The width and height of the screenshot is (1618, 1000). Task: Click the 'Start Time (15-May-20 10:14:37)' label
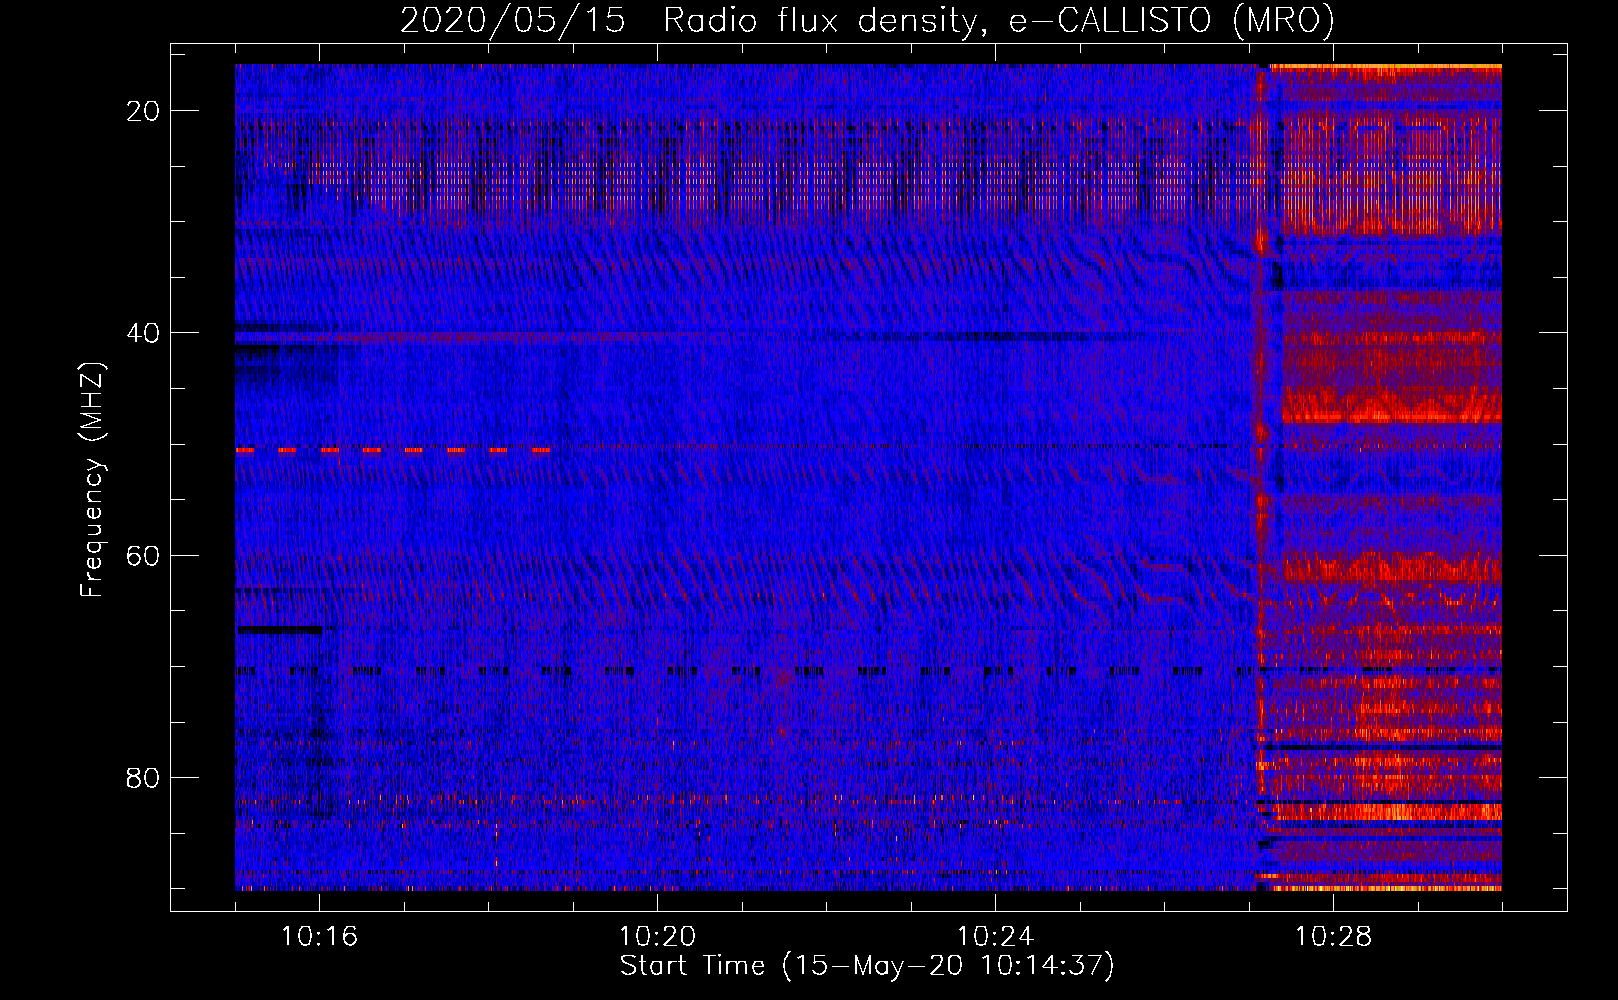point(867,966)
